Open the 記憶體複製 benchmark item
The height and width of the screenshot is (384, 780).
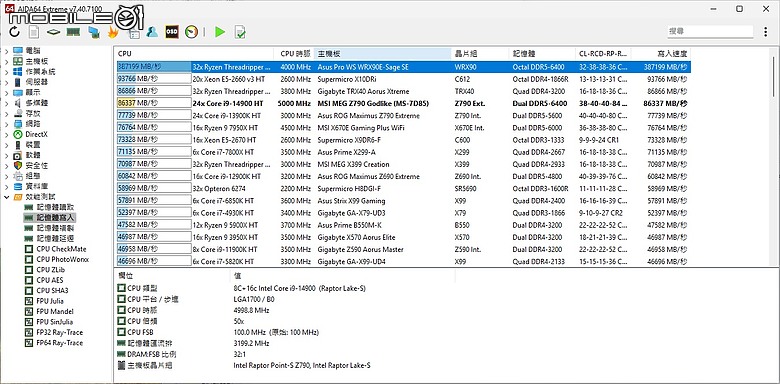tap(55, 228)
